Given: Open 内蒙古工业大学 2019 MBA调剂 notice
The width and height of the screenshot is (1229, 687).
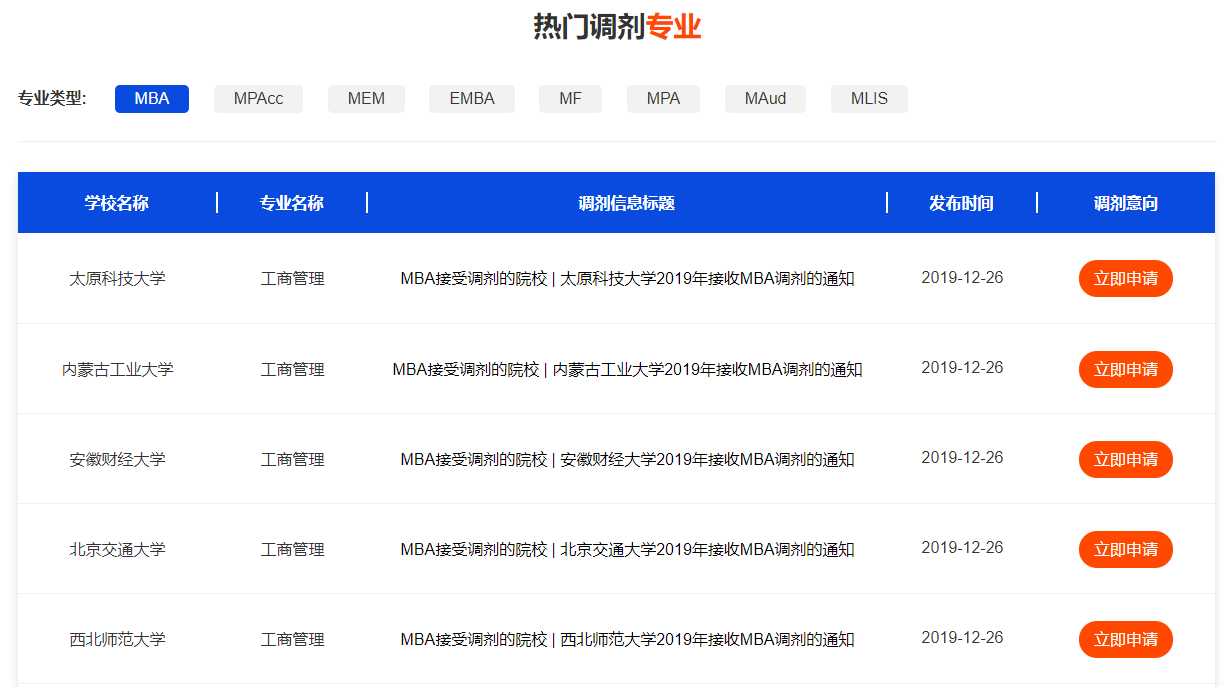Looking at the screenshot, I should [627, 370].
